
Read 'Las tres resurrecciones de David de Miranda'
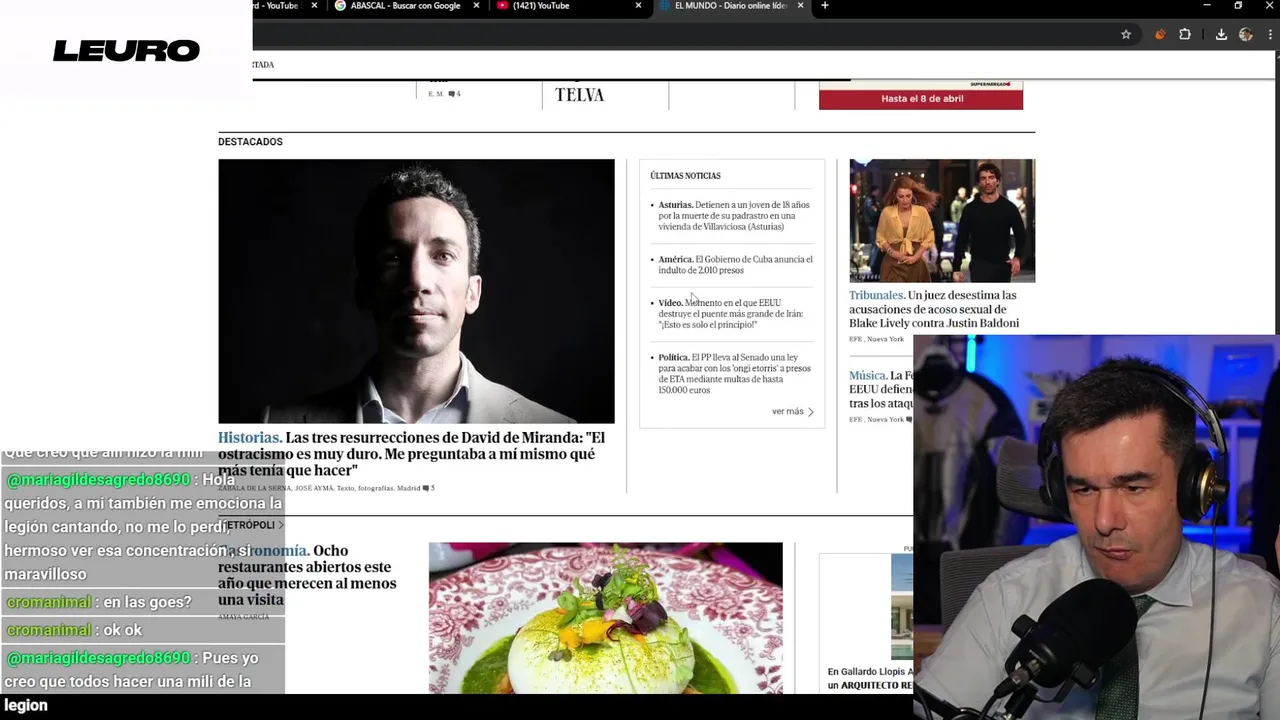(x=412, y=454)
